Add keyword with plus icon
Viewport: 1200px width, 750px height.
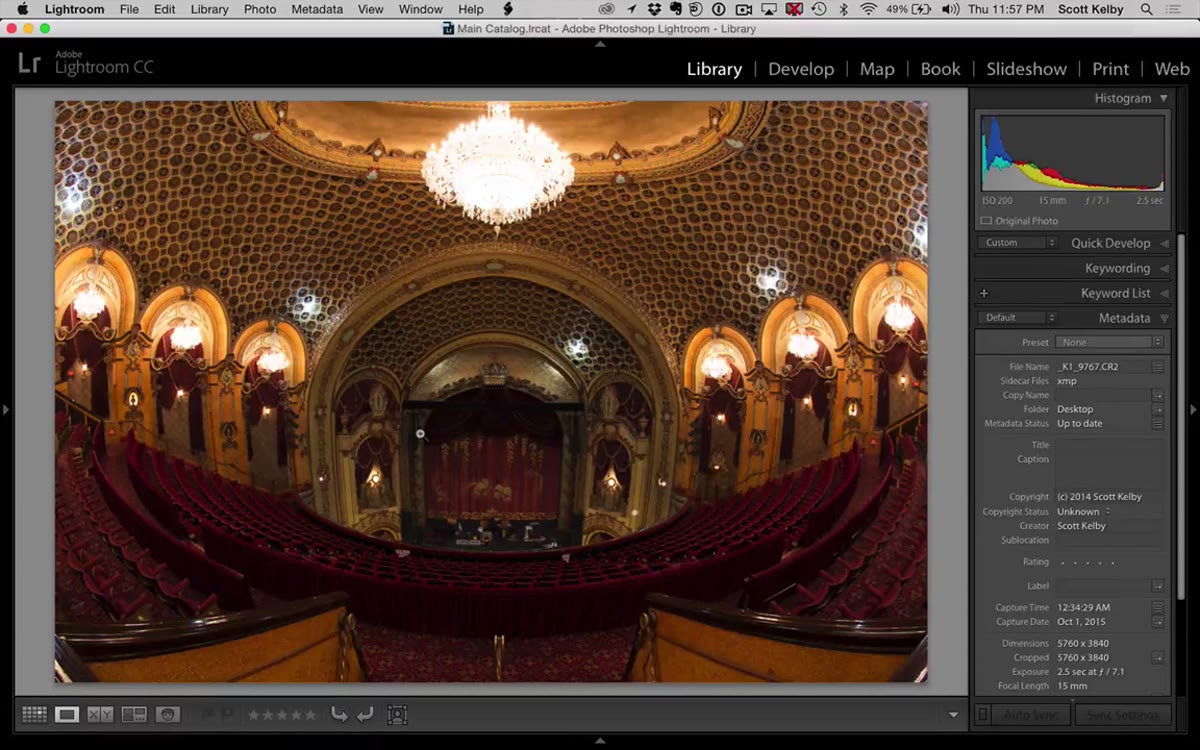(x=984, y=293)
